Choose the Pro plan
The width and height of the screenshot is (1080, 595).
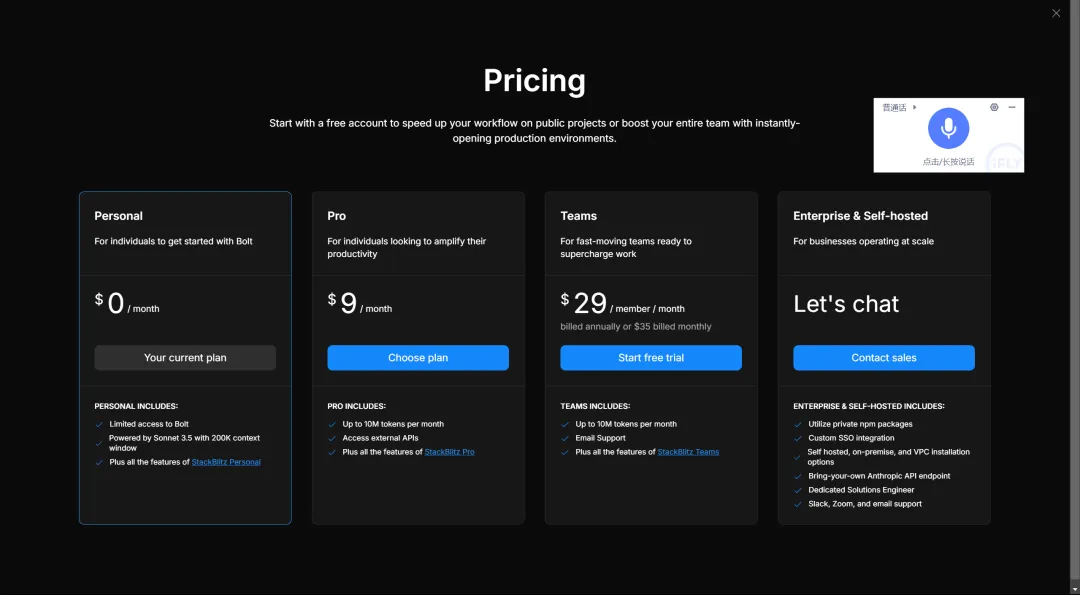[x=418, y=357]
